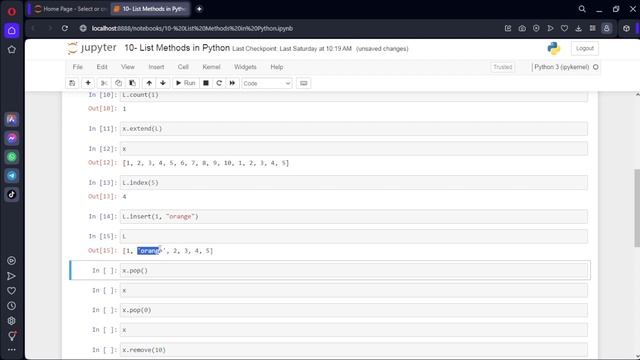
Task: Open Aria AI in the sidebar
Action: [11, 119]
